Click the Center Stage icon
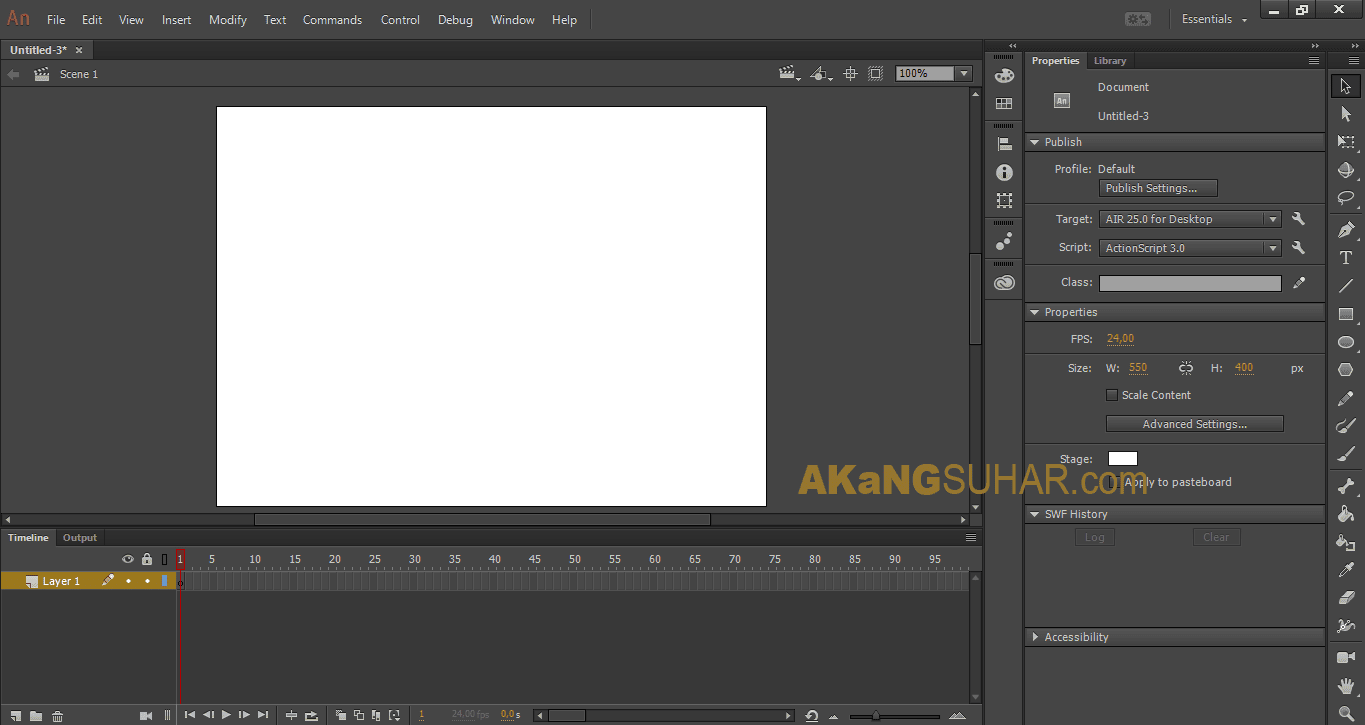The height and width of the screenshot is (725, 1365). click(850, 73)
